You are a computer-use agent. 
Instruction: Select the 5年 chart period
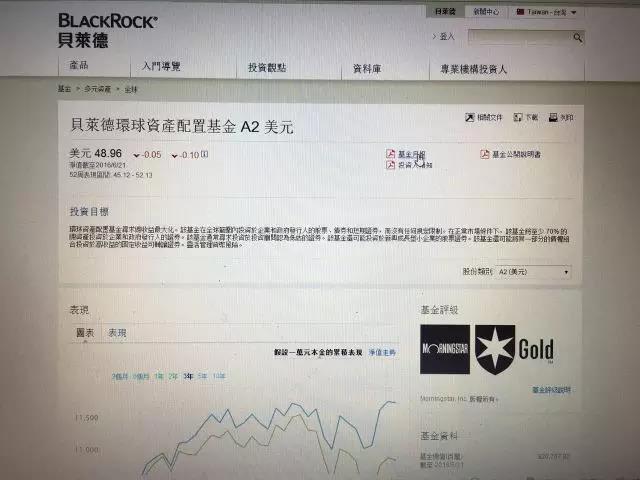202,376
